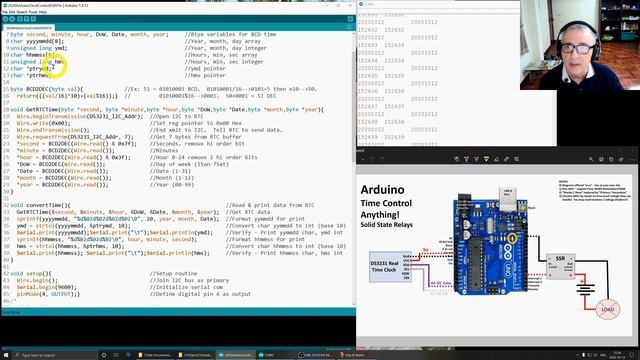
Task: Open Serial Monitor from Arduino toolbar
Action: click(x=350, y=19)
